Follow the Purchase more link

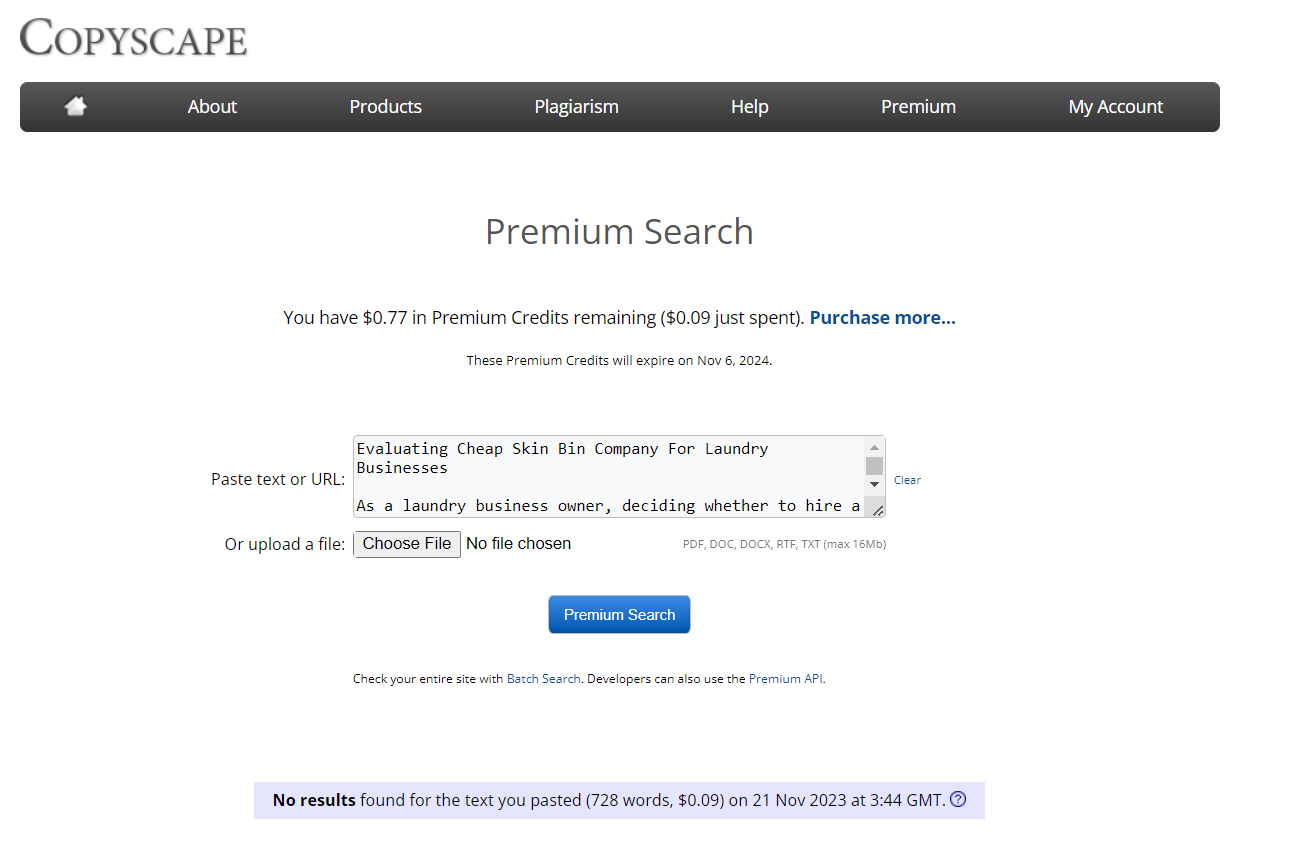pyautogui.click(x=882, y=318)
